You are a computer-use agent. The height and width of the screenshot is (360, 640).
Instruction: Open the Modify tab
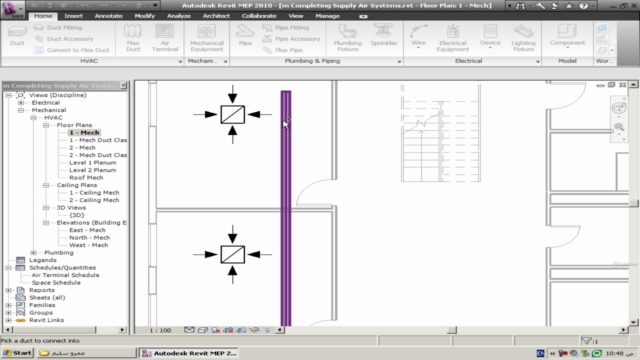click(x=144, y=16)
